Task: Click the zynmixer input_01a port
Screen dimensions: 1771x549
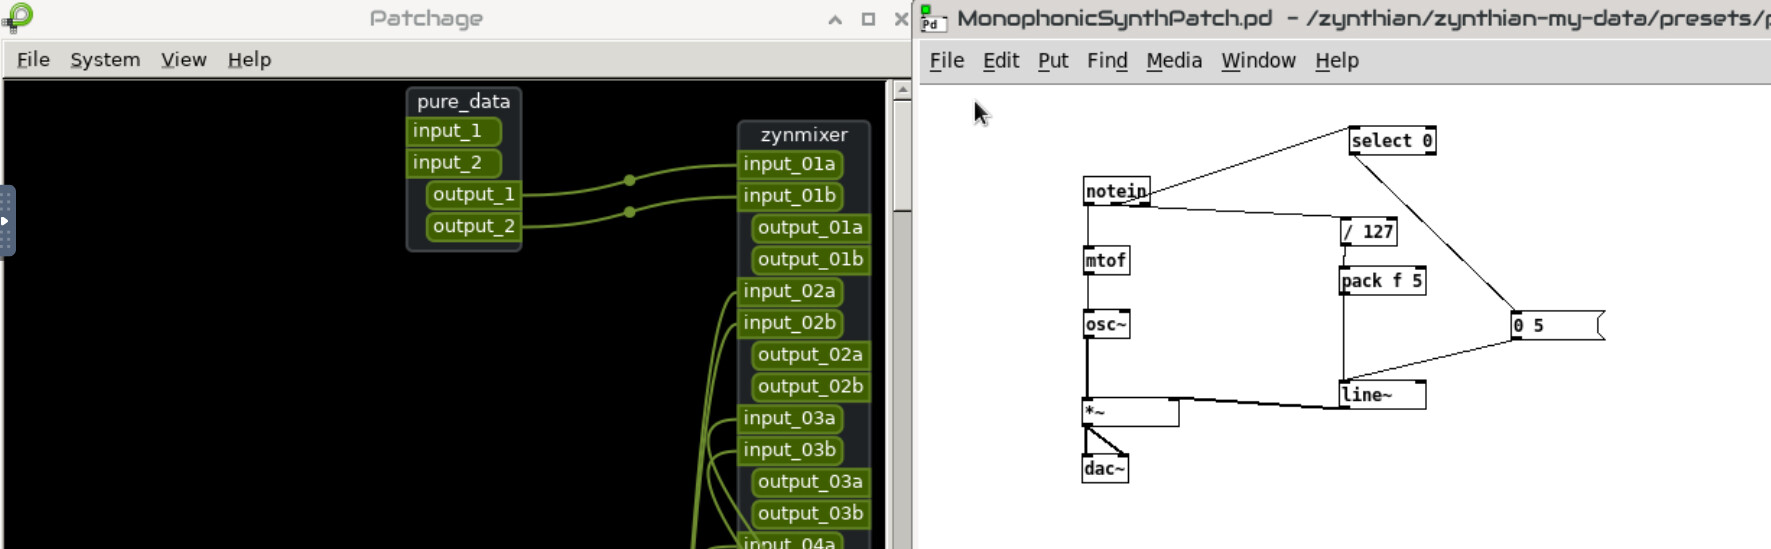Action: [790, 164]
